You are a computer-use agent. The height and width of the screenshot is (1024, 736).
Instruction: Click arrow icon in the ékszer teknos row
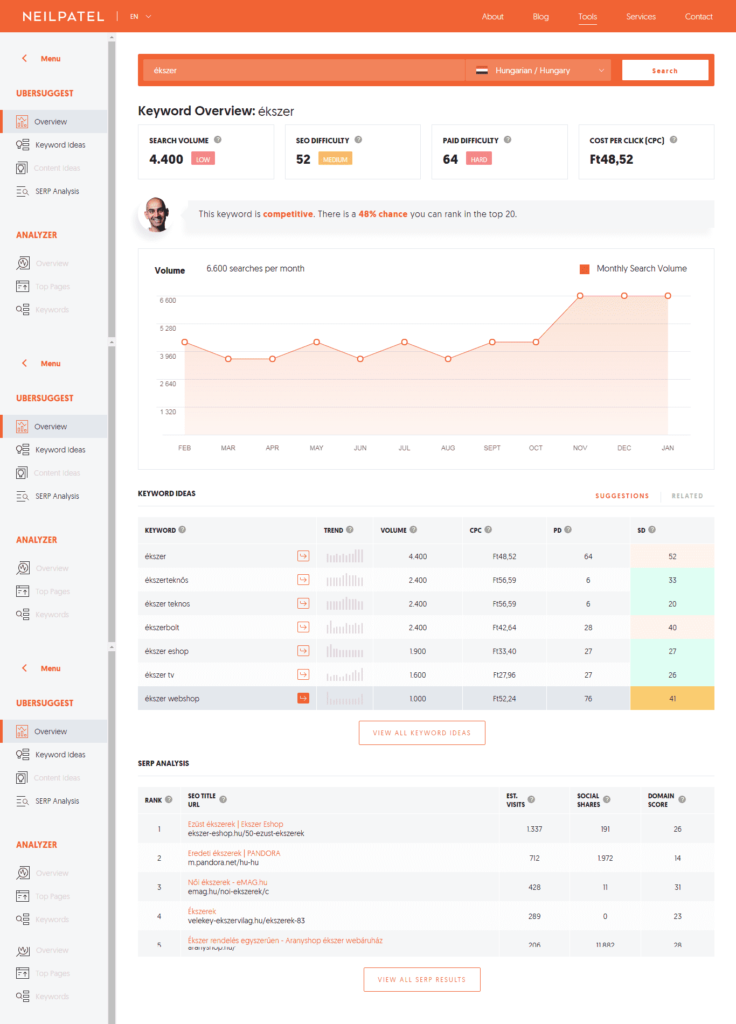(x=303, y=603)
